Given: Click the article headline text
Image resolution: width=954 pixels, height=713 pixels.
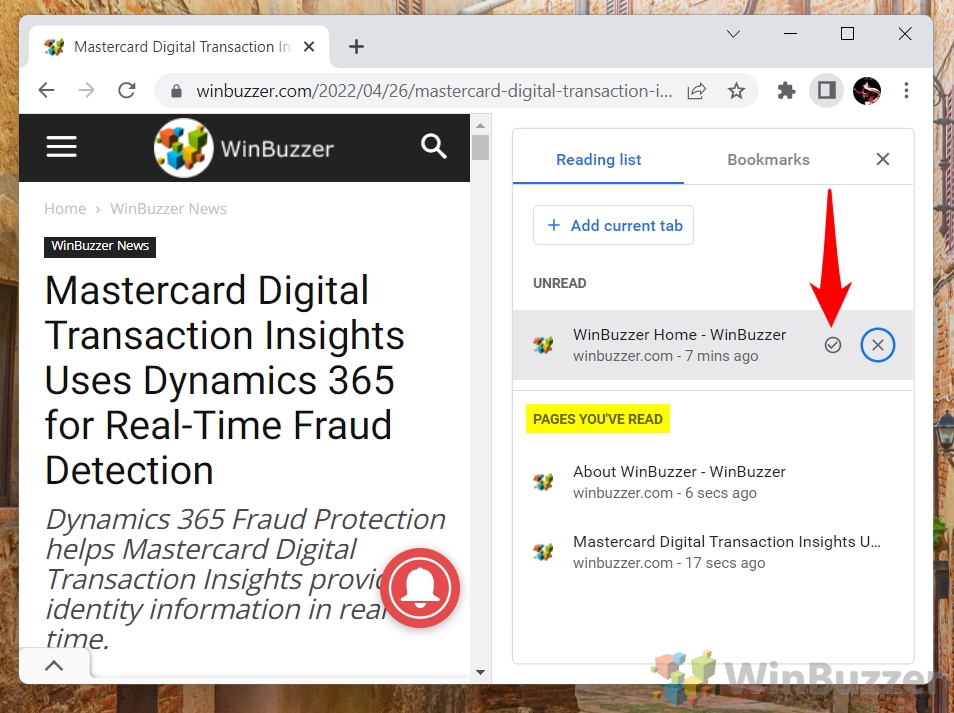Looking at the screenshot, I should tap(225, 380).
